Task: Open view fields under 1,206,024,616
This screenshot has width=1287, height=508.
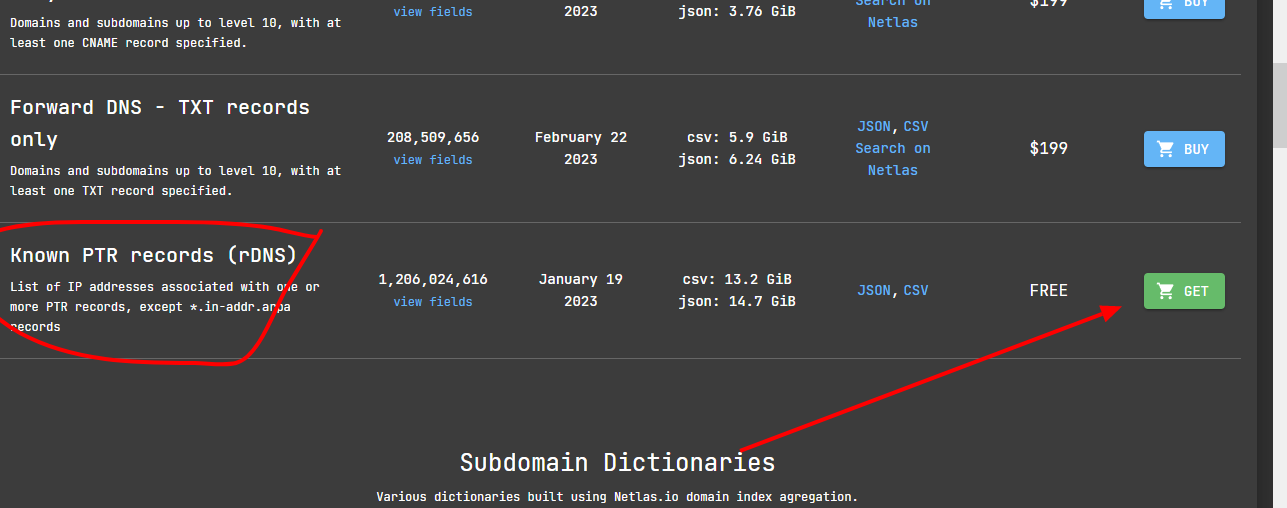Action: [433, 302]
